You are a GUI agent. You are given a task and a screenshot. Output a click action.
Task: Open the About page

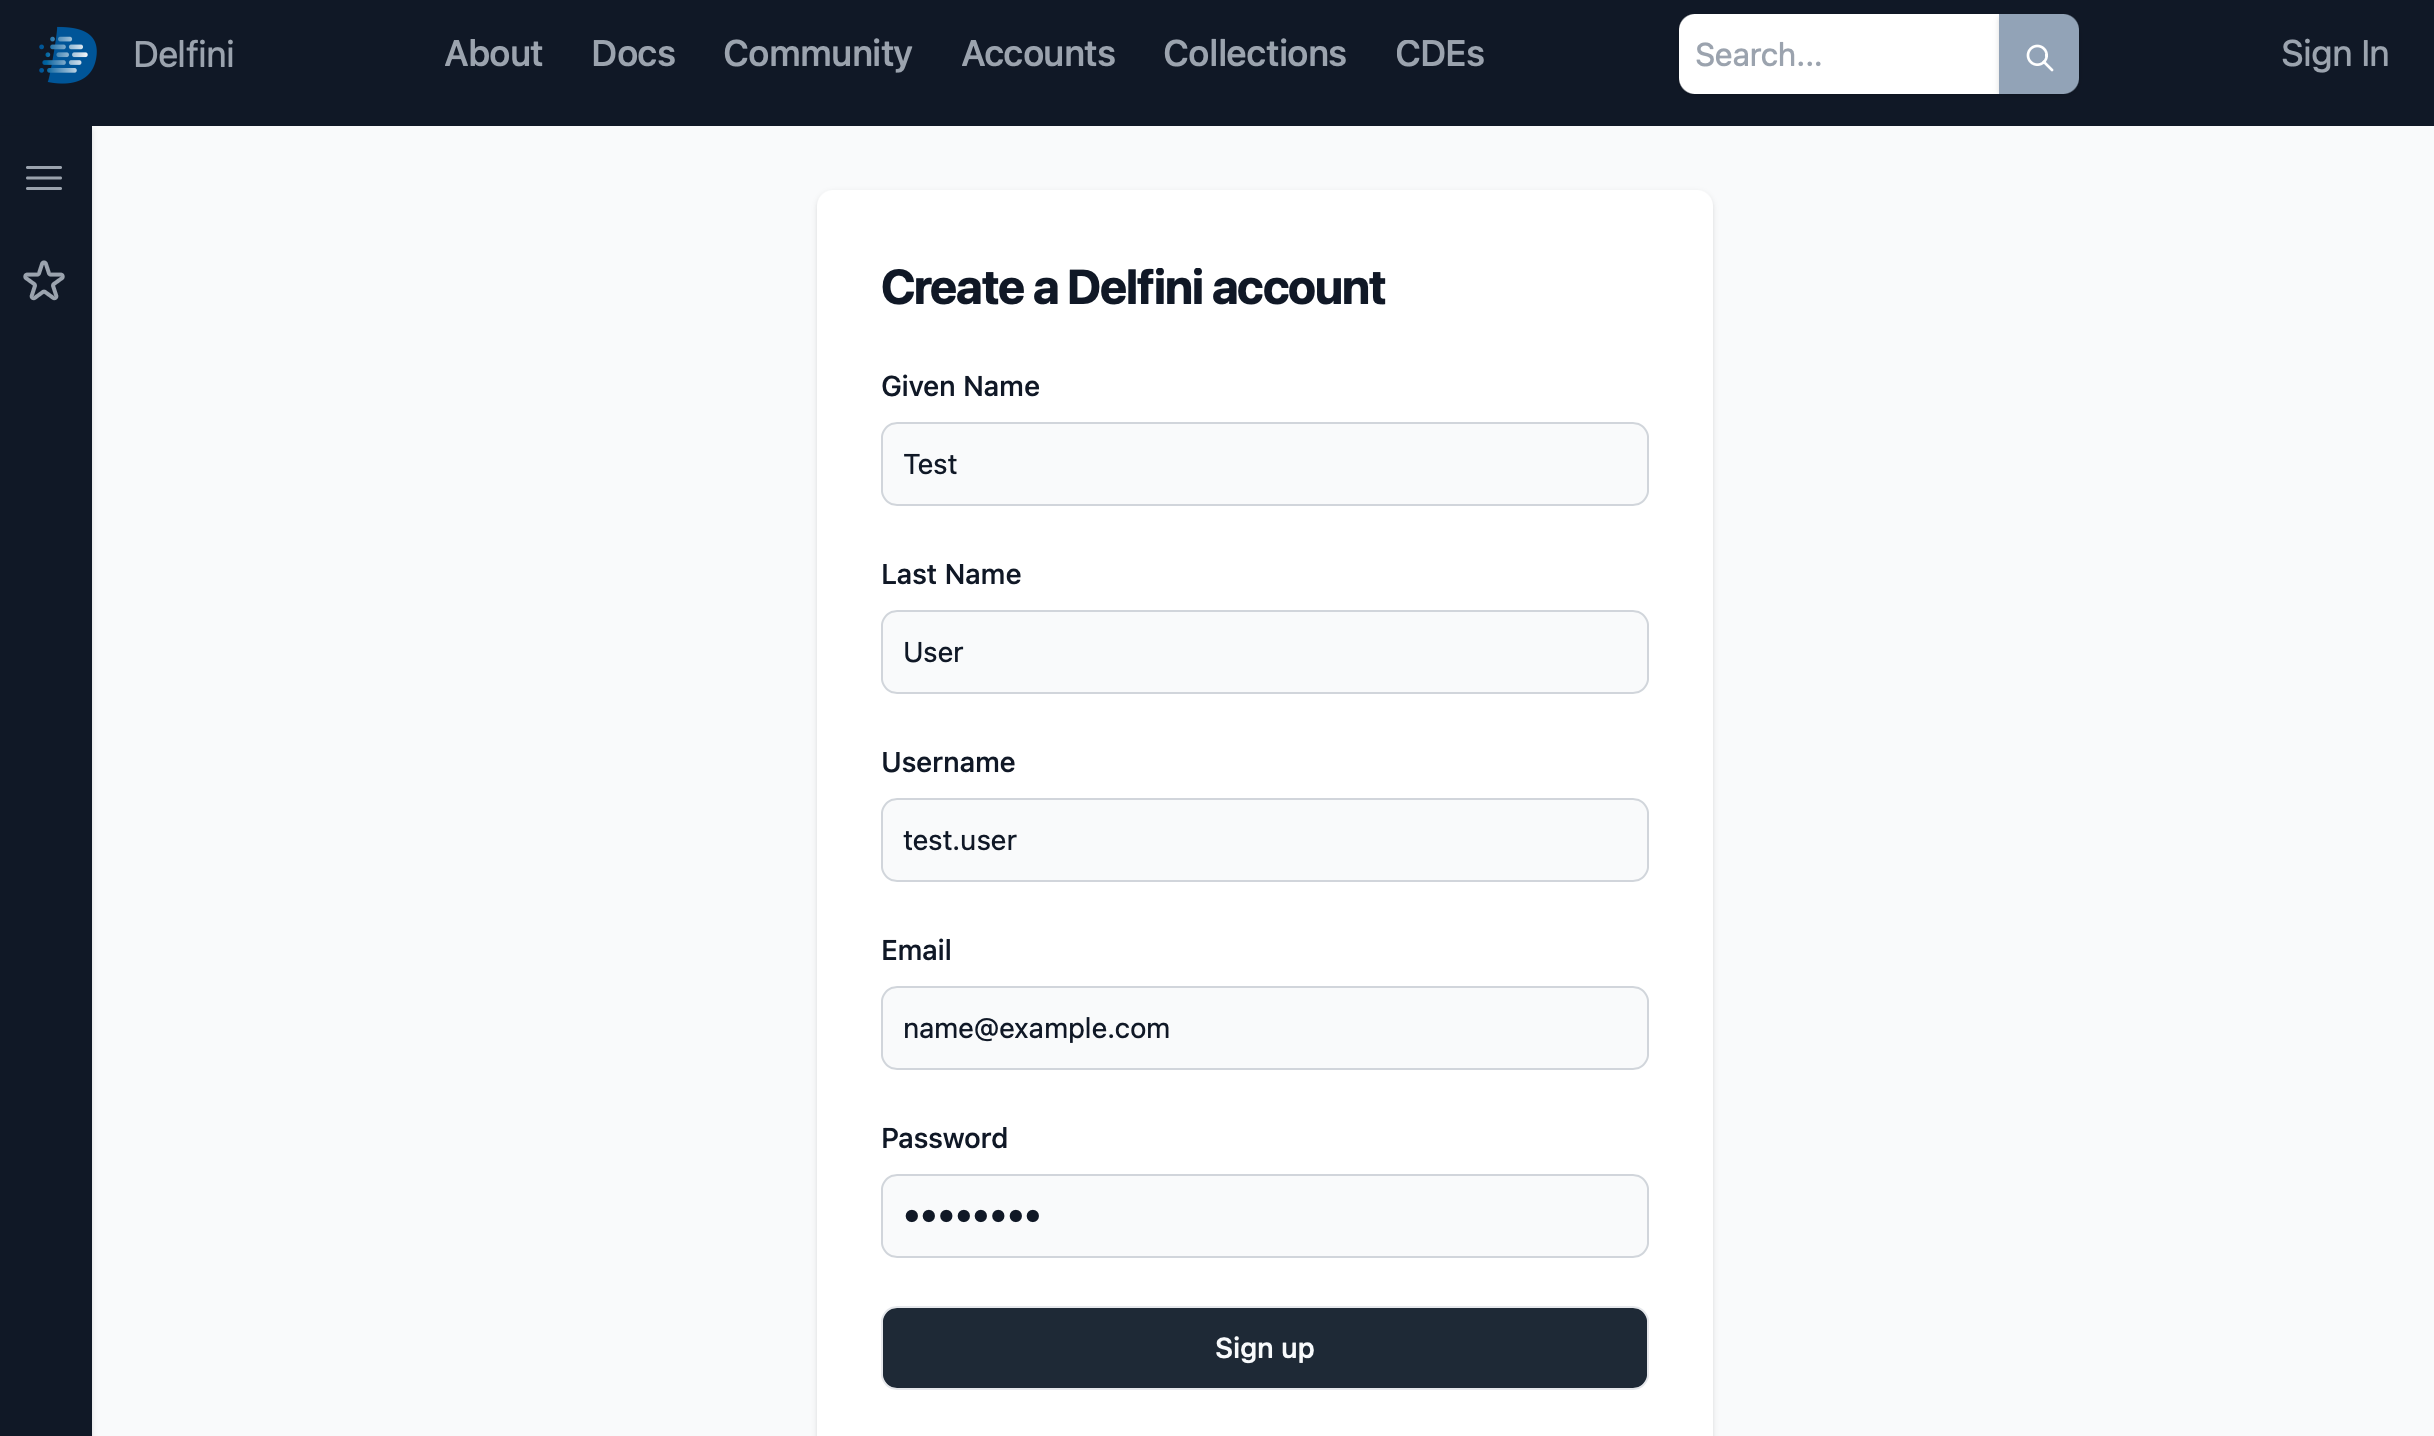(x=493, y=54)
